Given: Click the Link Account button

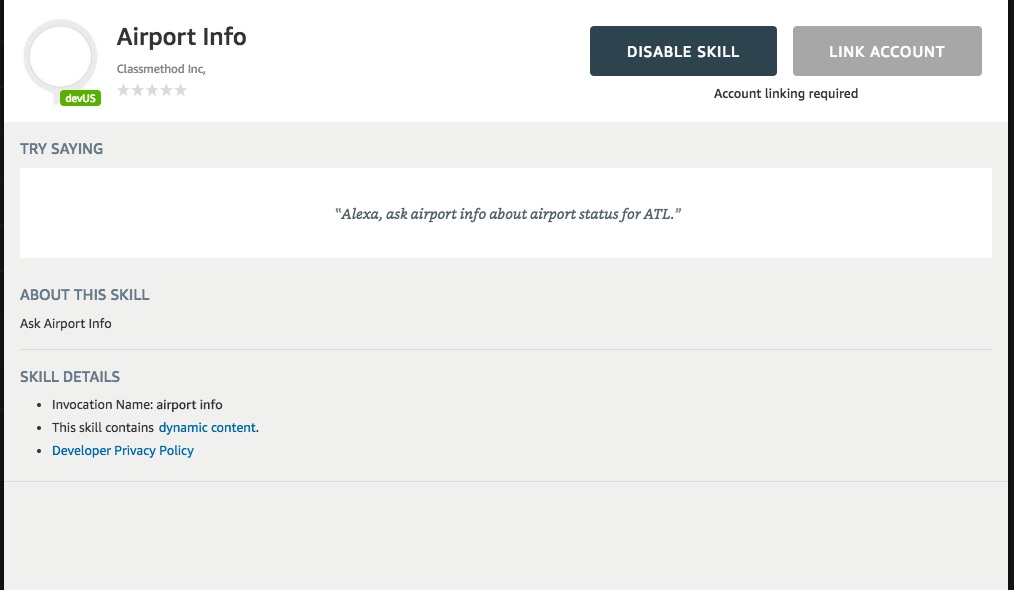Looking at the screenshot, I should point(887,51).
